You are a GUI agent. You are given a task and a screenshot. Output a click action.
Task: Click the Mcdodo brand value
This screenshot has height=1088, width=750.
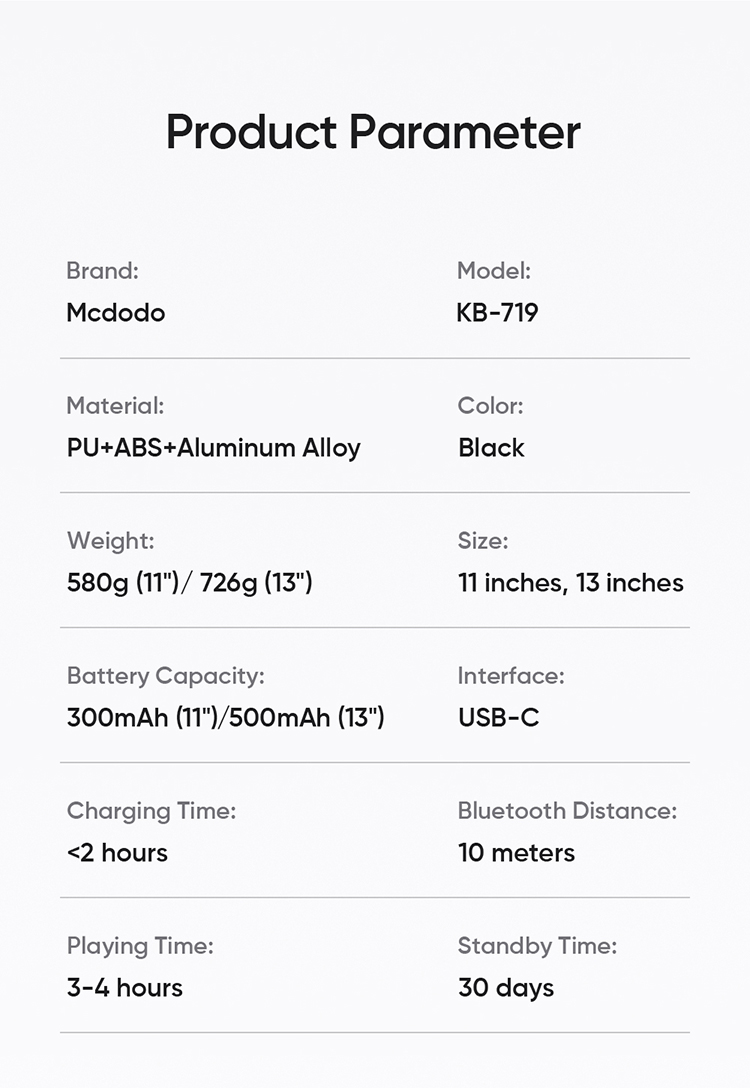[x=115, y=313]
